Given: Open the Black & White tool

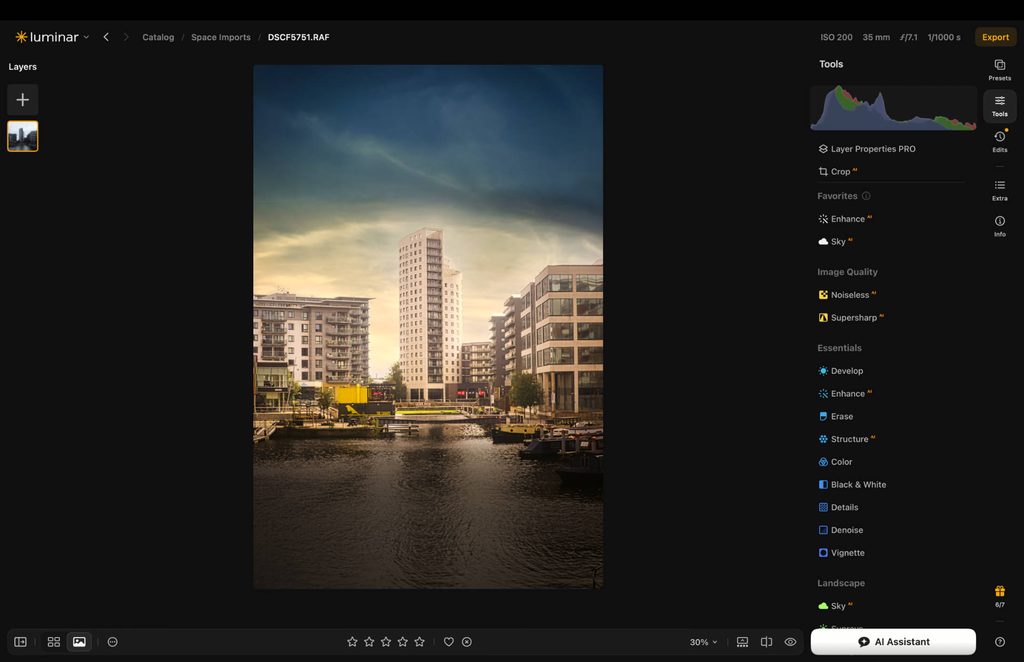Looking at the screenshot, I should point(852,484).
